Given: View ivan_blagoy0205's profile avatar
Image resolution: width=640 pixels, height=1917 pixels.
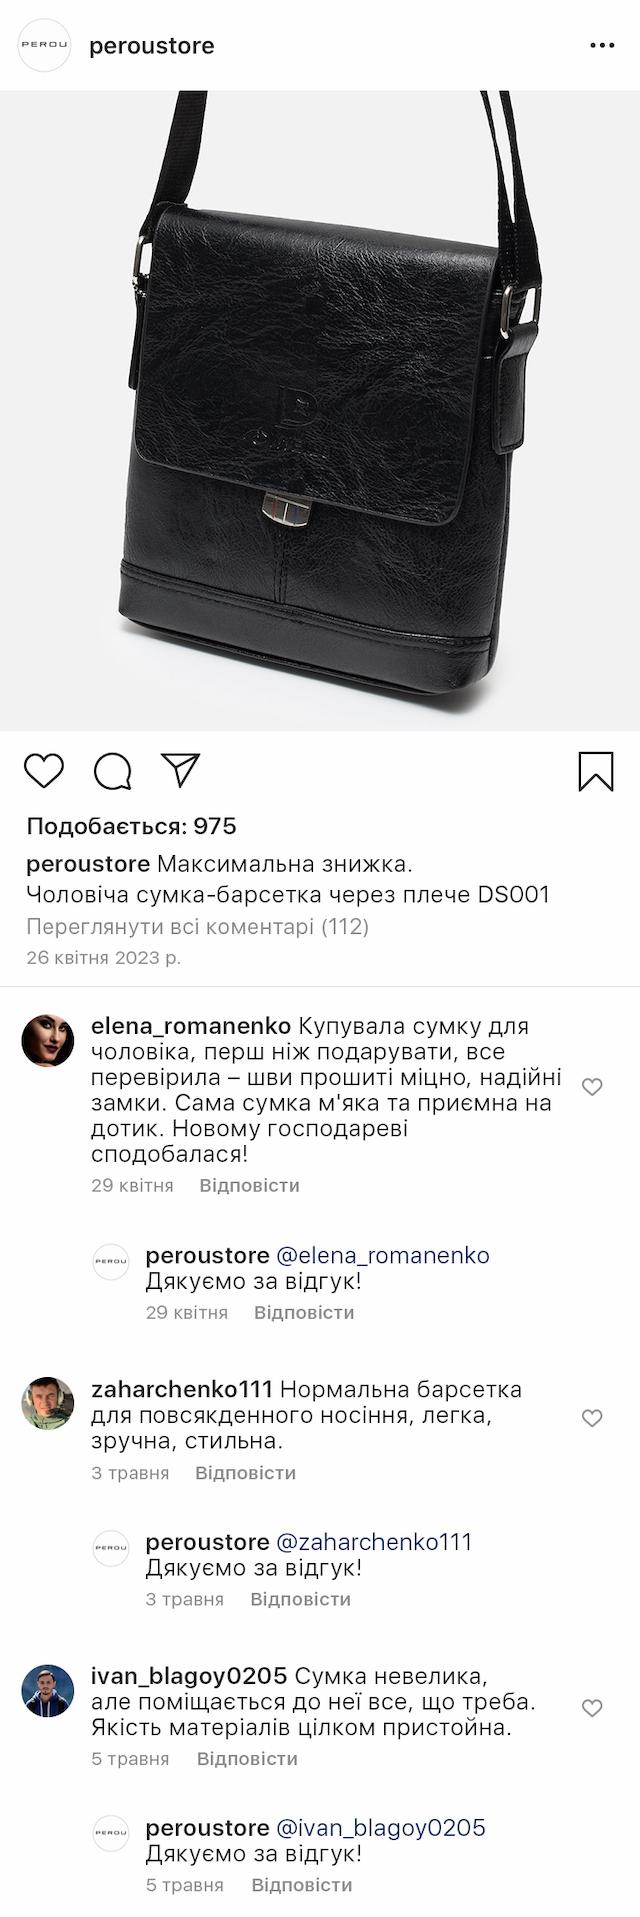Looking at the screenshot, I should coord(48,1691).
